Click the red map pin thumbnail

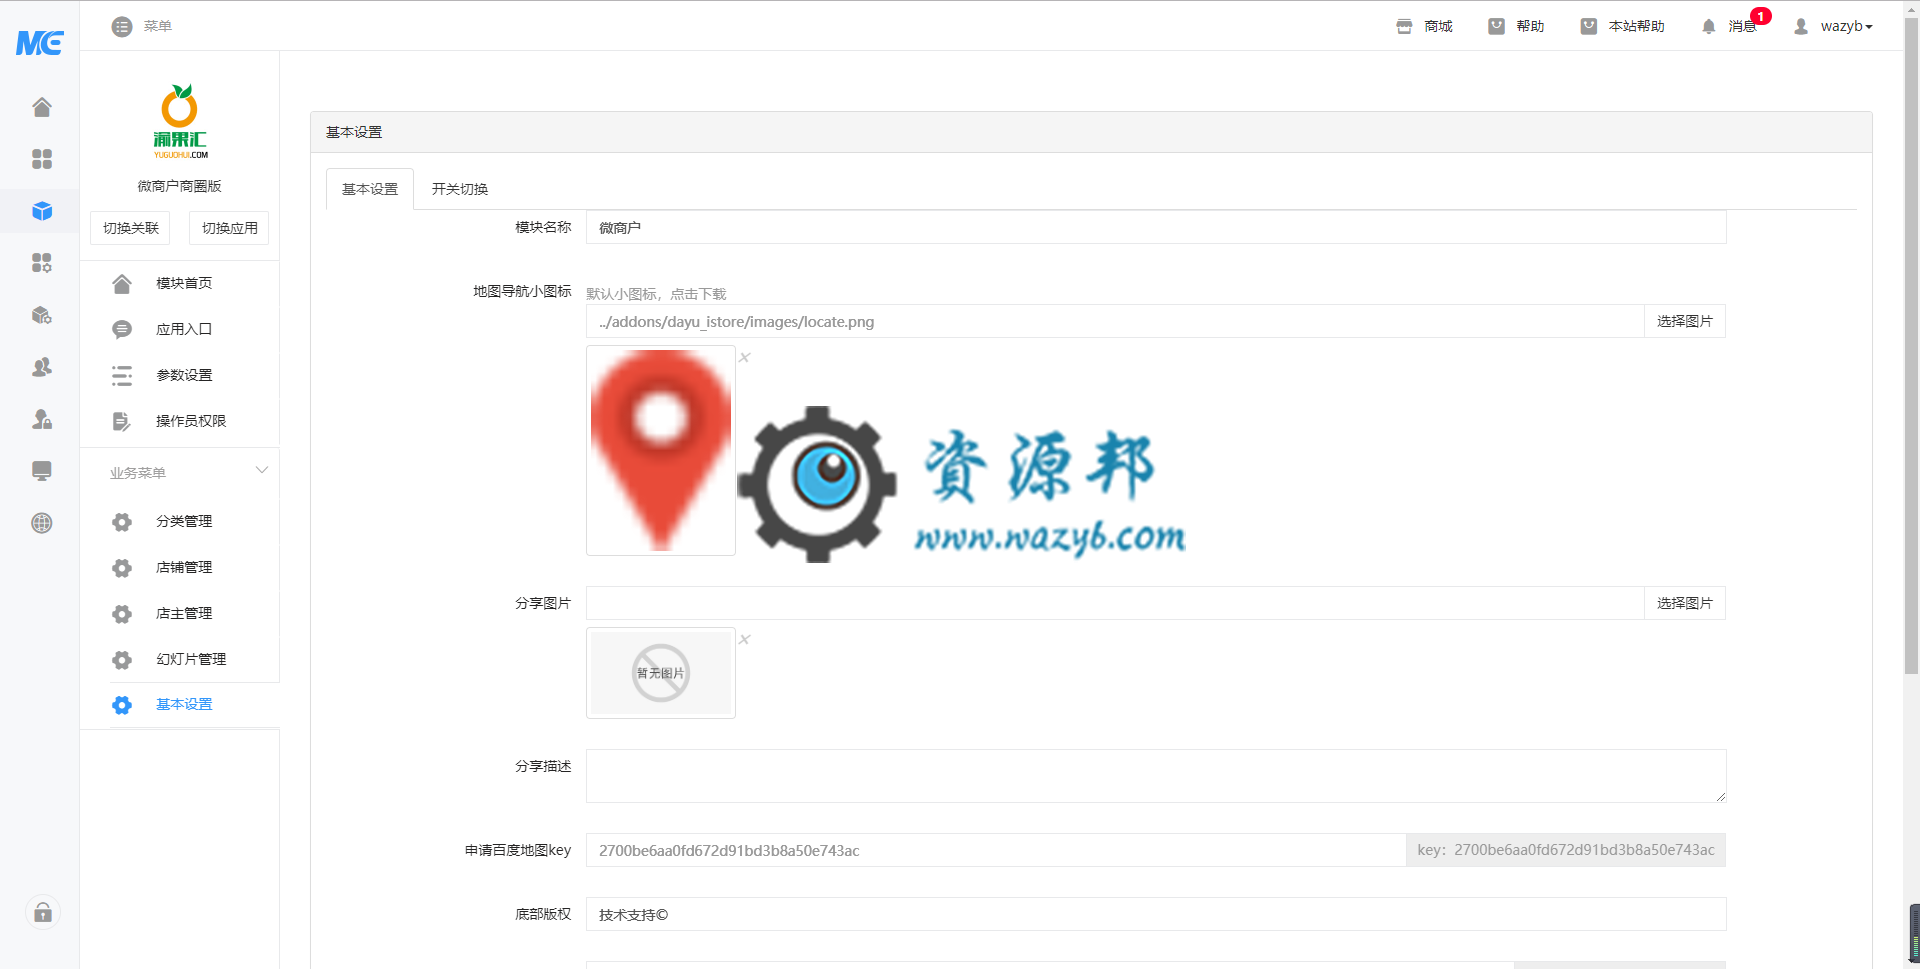coord(661,450)
